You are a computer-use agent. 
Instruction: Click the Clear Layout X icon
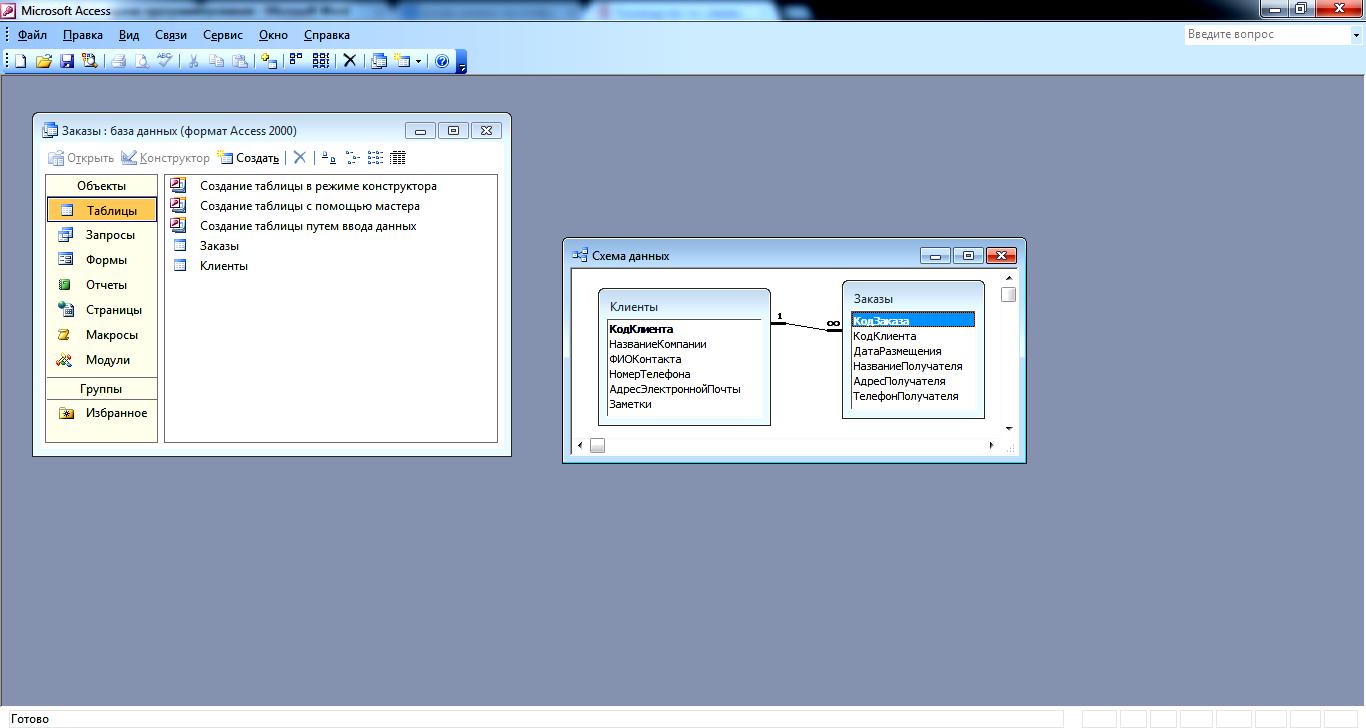pos(350,61)
